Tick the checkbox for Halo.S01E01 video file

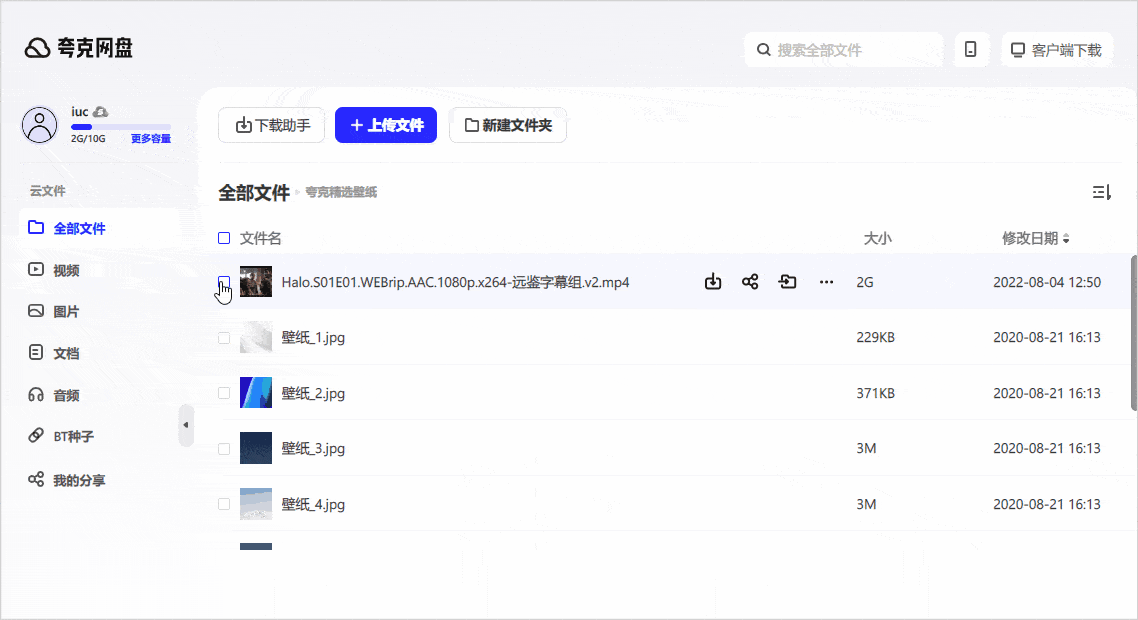pyautogui.click(x=224, y=282)
